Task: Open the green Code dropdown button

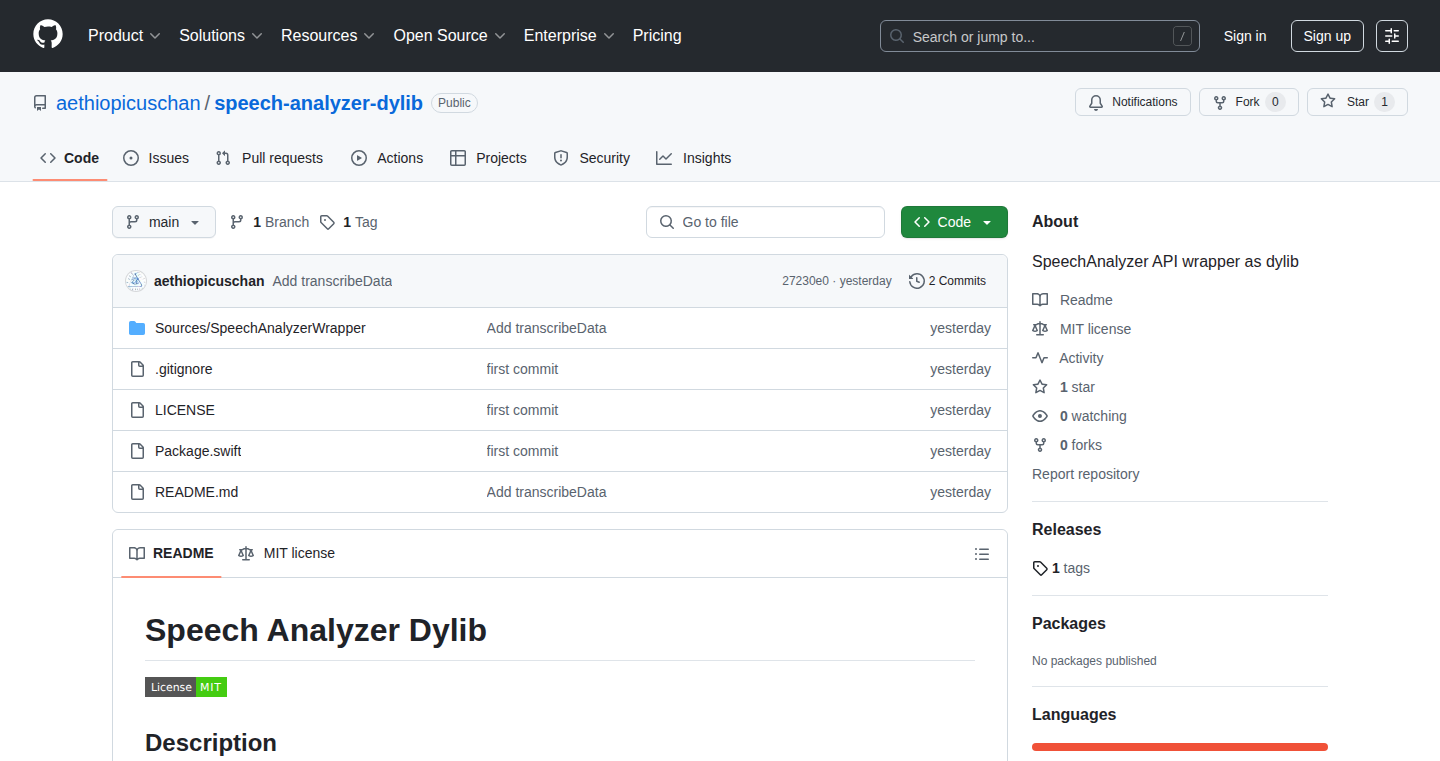Action: pyautogui.click(x=954, y=222)
